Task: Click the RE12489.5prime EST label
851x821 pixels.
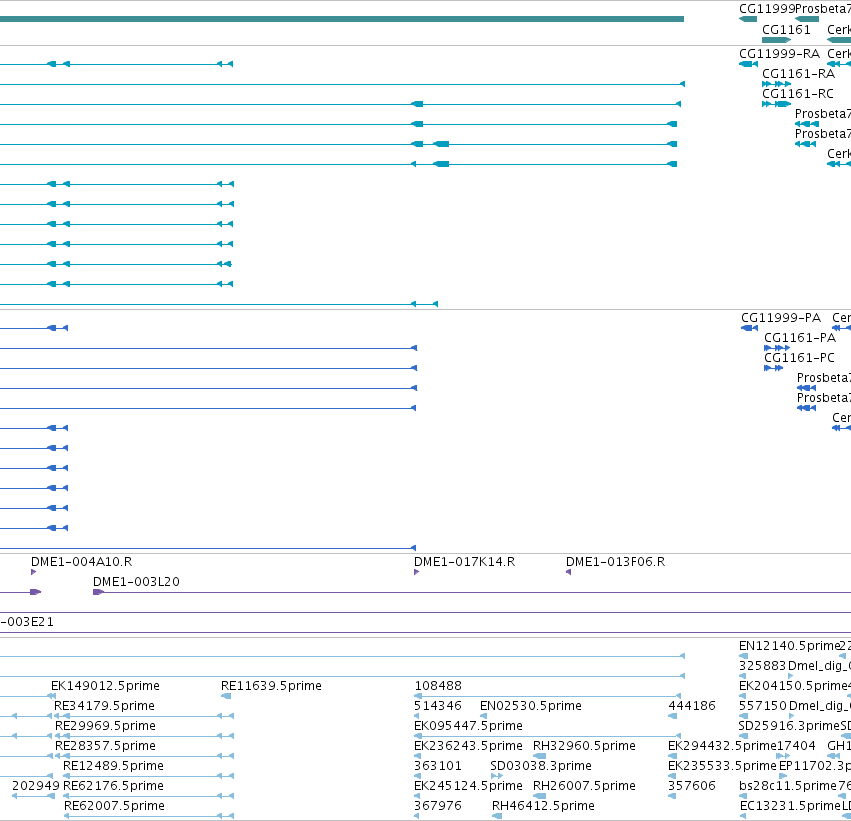Action: pyautogui.click(x=113, y=766)
